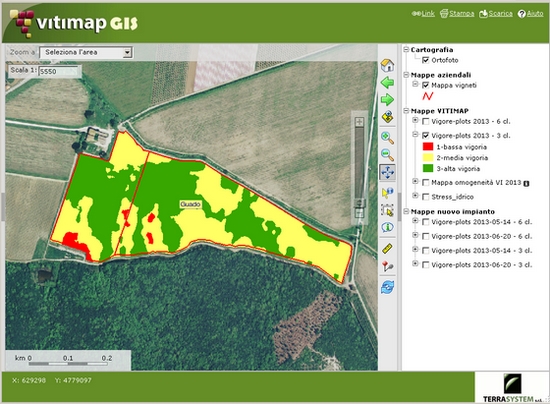550x404 pixels.
Task: Click the Guado label on the map
Action: (190, 204)
